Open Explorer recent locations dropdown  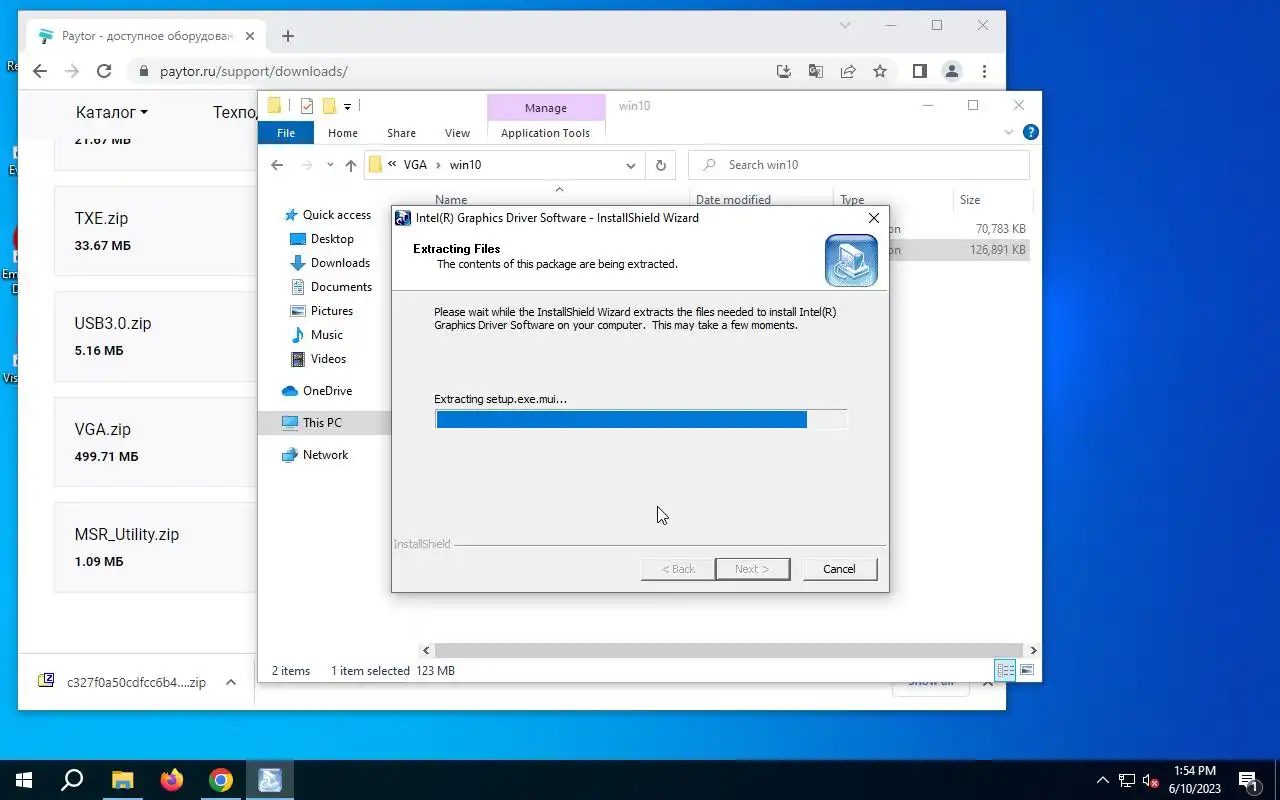point(330,165)
